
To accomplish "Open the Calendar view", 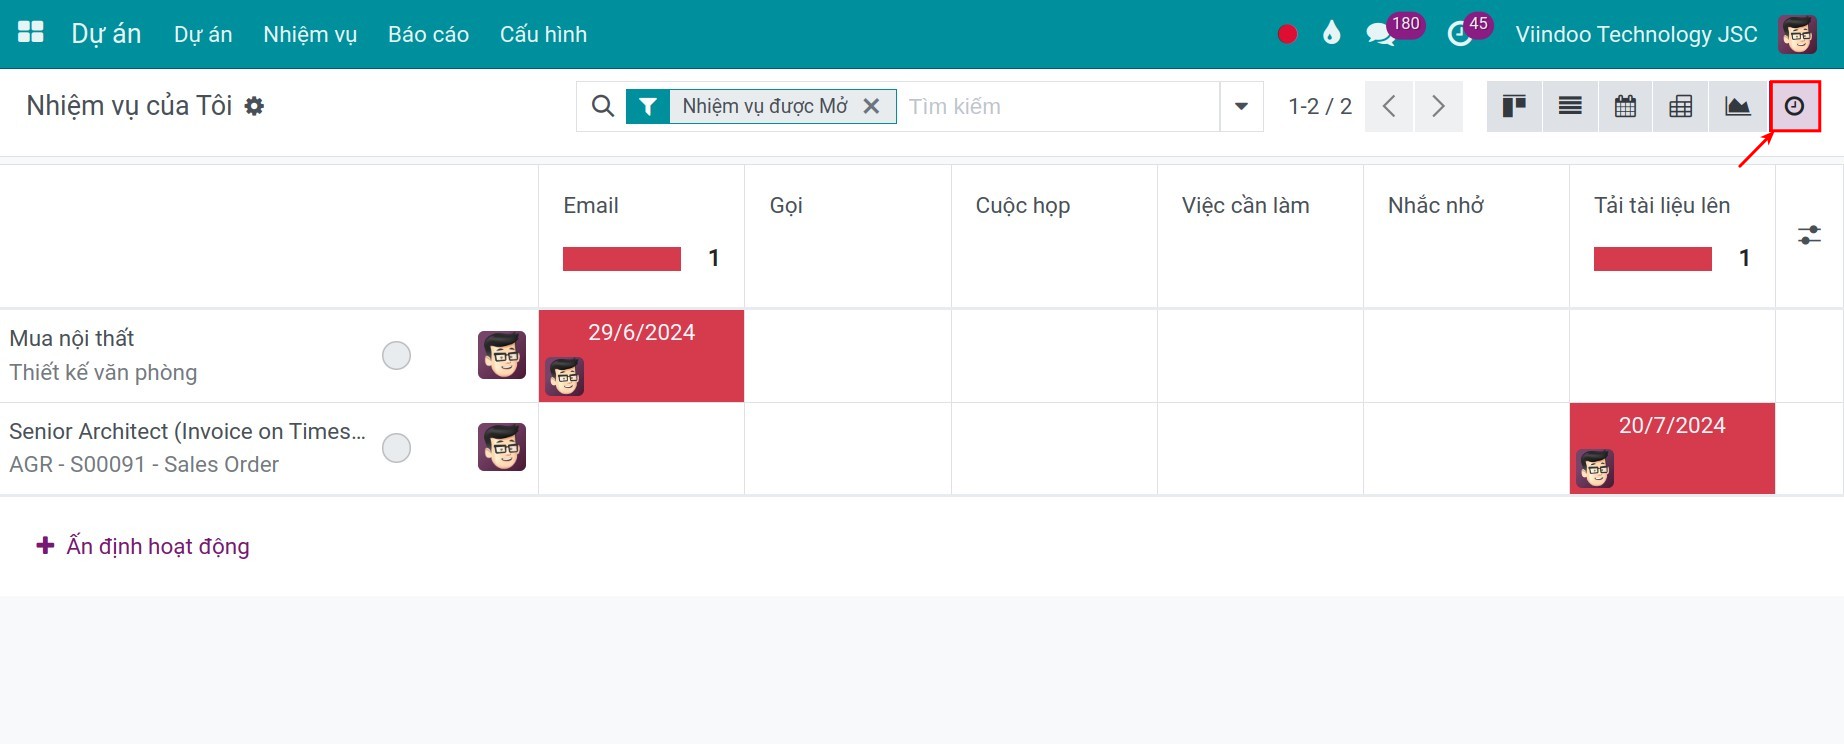I will tap(1626, 106).
